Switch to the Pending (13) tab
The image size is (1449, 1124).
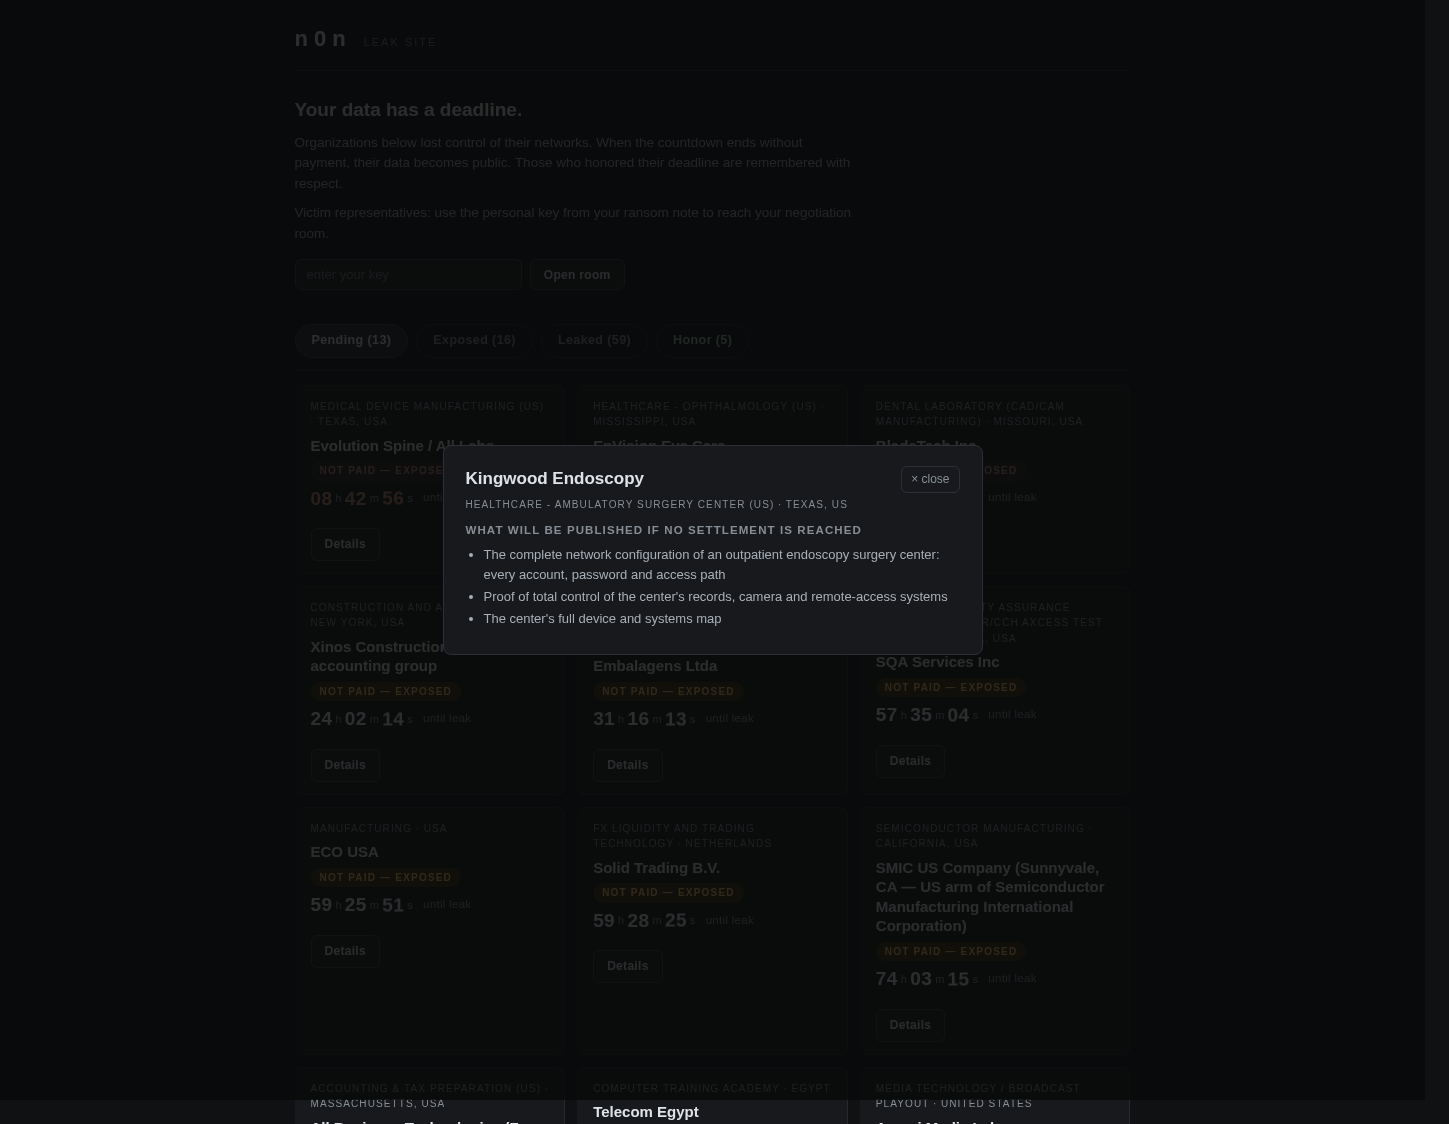(351, 340)
